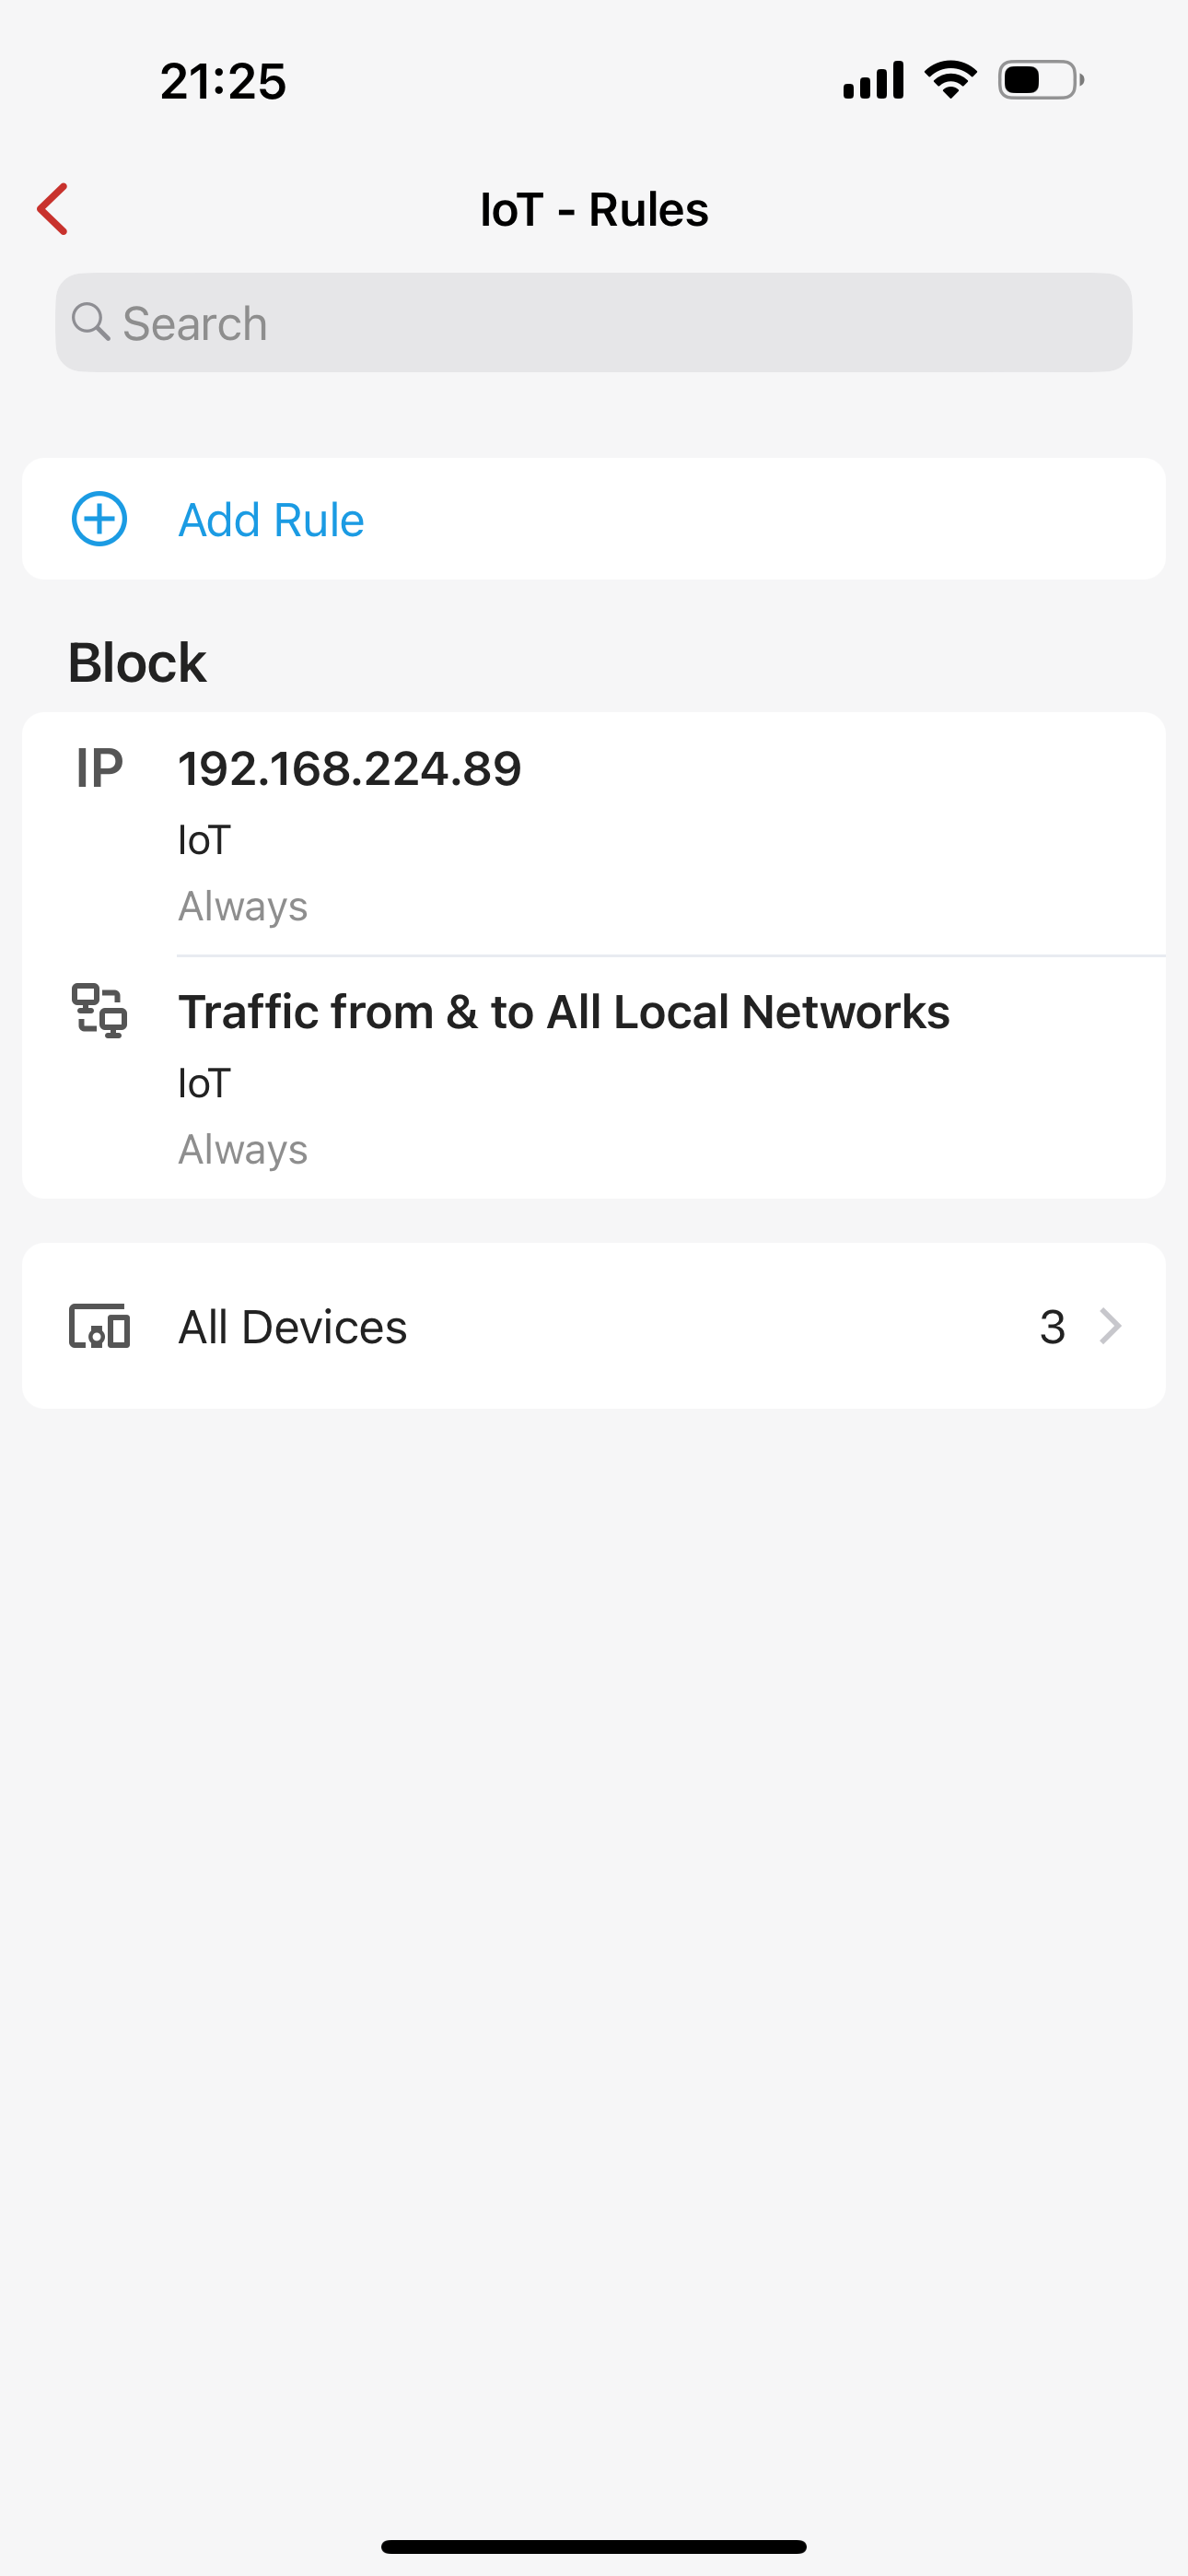Tap the magnifier icon in the search bar

90,322
